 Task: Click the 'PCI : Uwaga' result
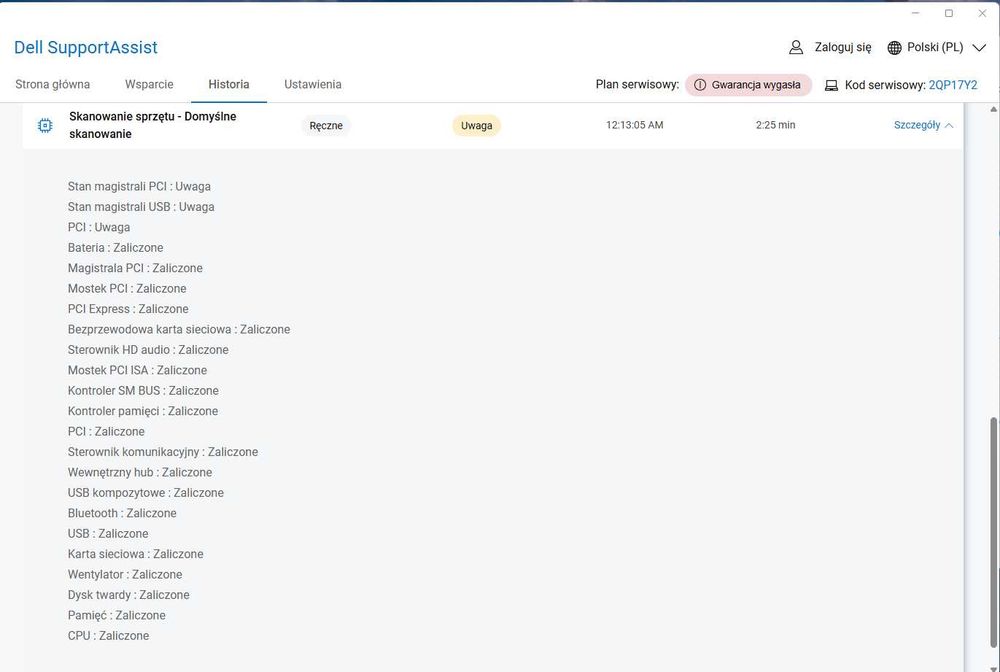coord(99,227)
